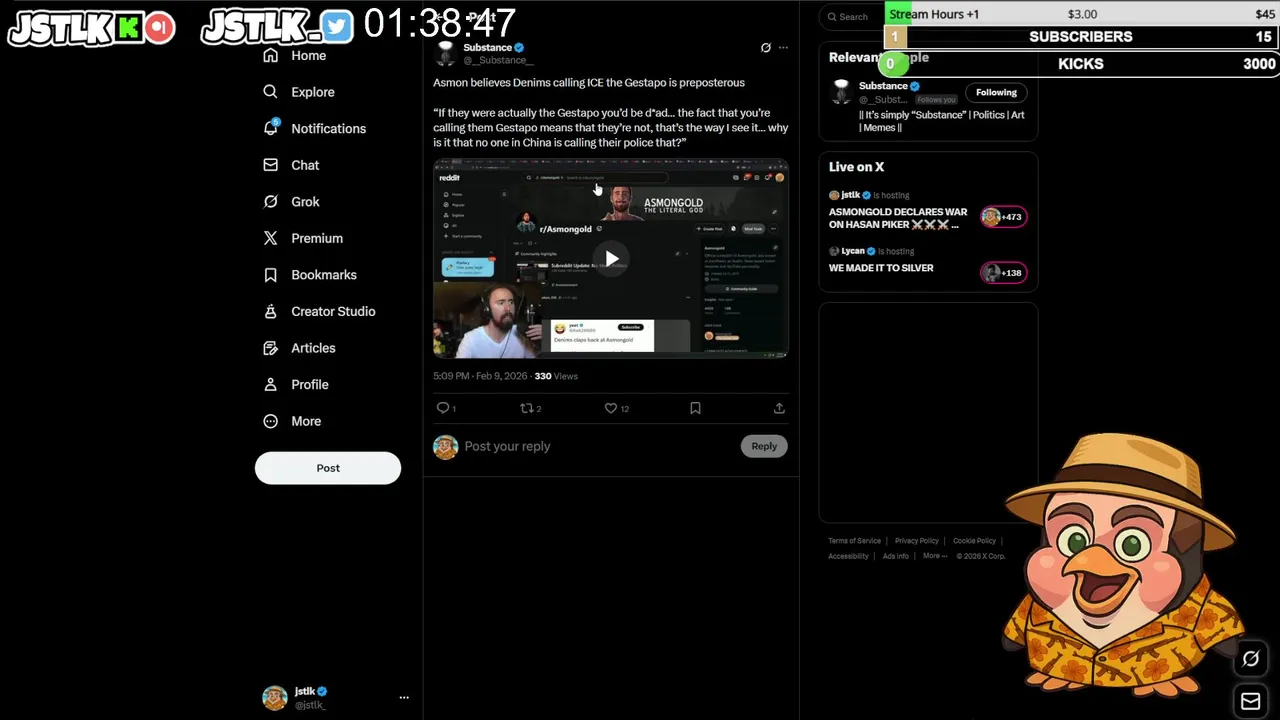The image size is (1280, 720).
Task: Click the SUBSCRIBERS goal bar
Action: (x=1080, y=36)
